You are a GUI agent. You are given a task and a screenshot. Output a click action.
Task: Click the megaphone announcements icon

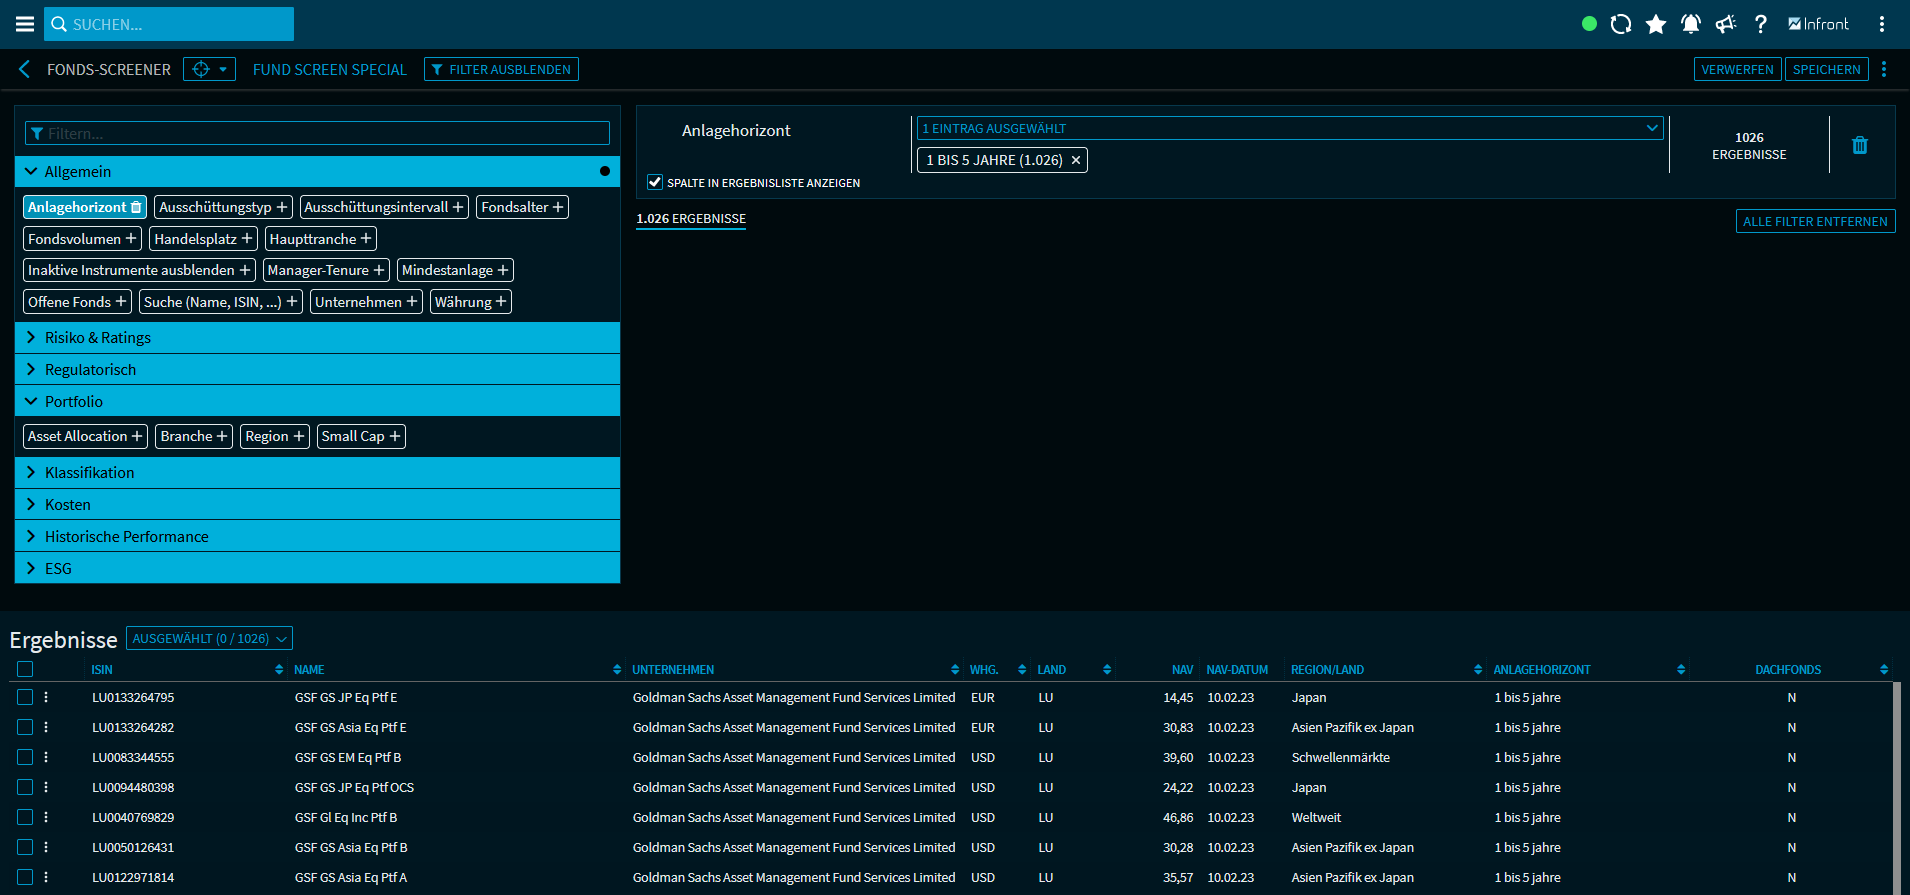point(1726,24)
